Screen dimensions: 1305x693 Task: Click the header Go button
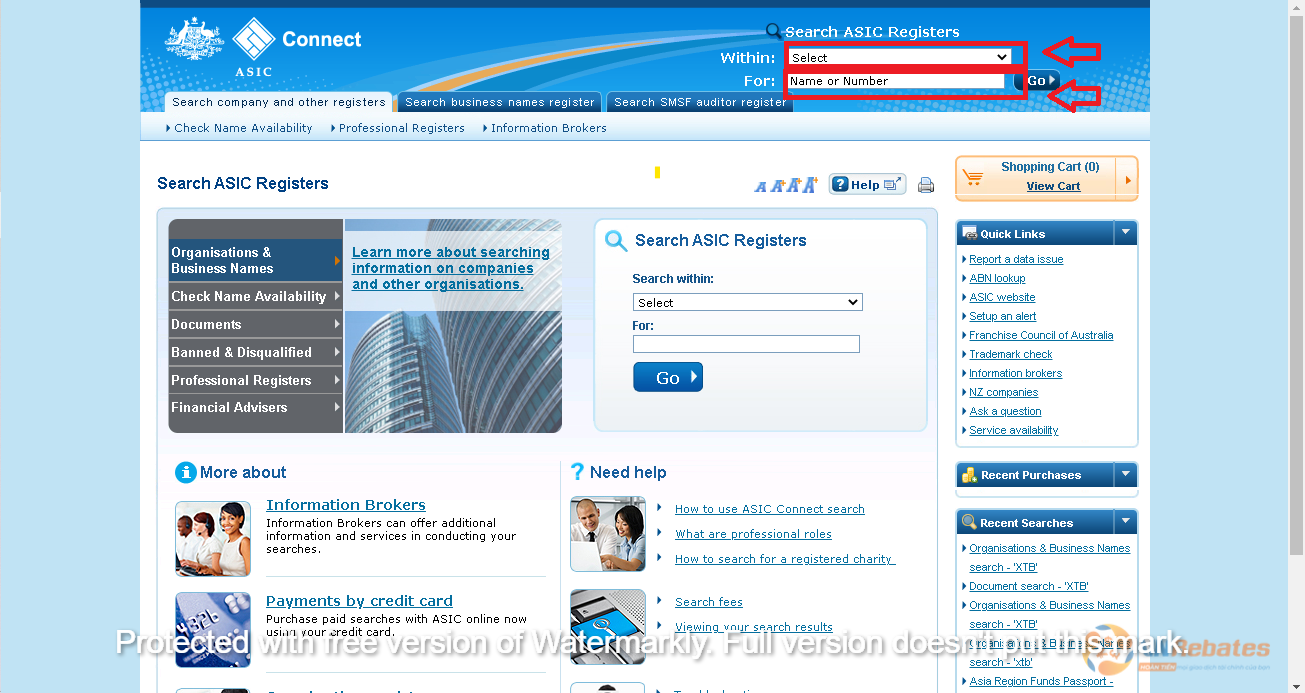pyautogui.click(x=1037, y=81)
